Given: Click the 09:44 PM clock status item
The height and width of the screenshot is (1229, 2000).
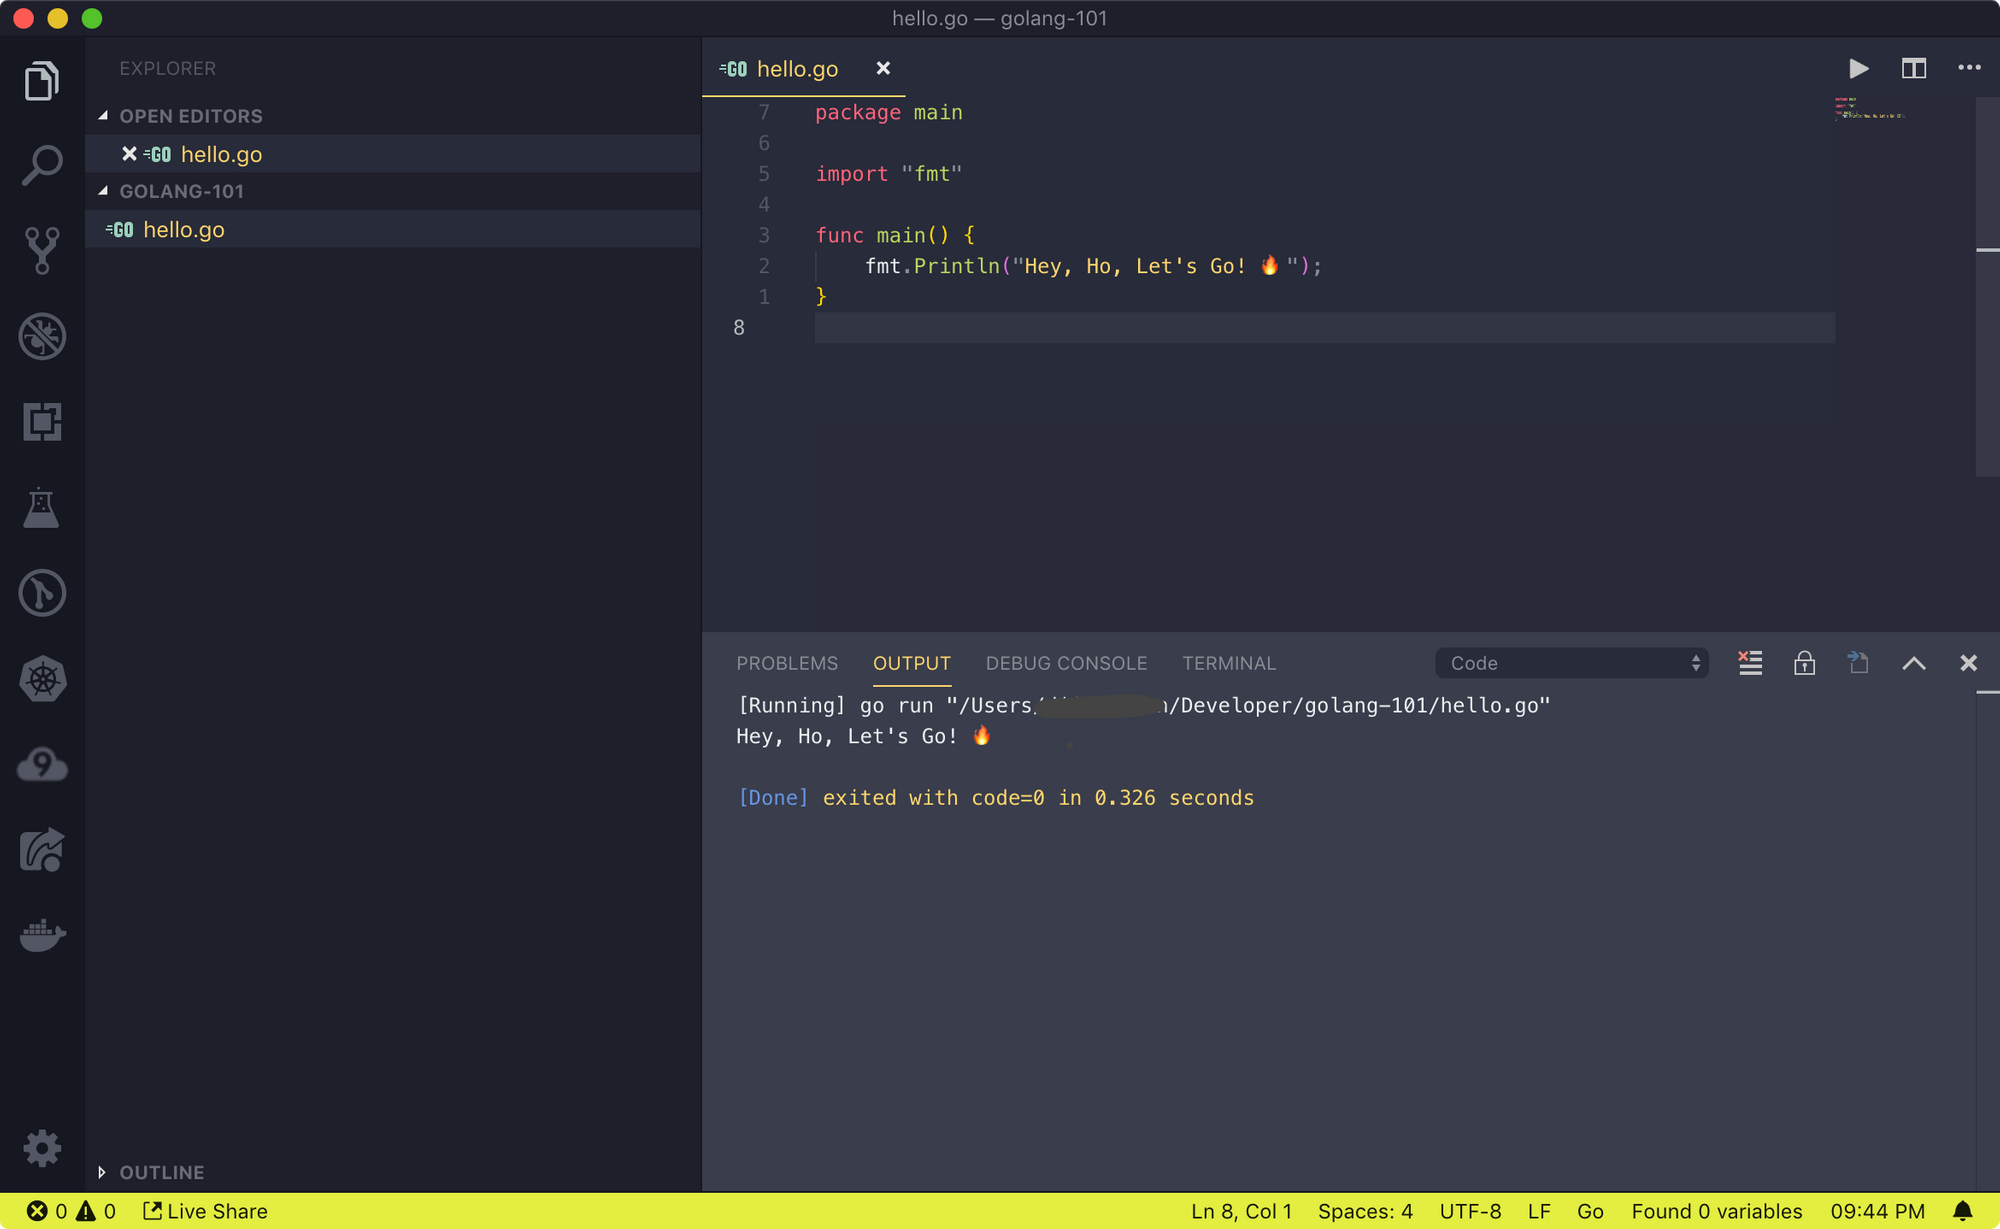Looking at the screenshot, I should pos(1877,1211).
